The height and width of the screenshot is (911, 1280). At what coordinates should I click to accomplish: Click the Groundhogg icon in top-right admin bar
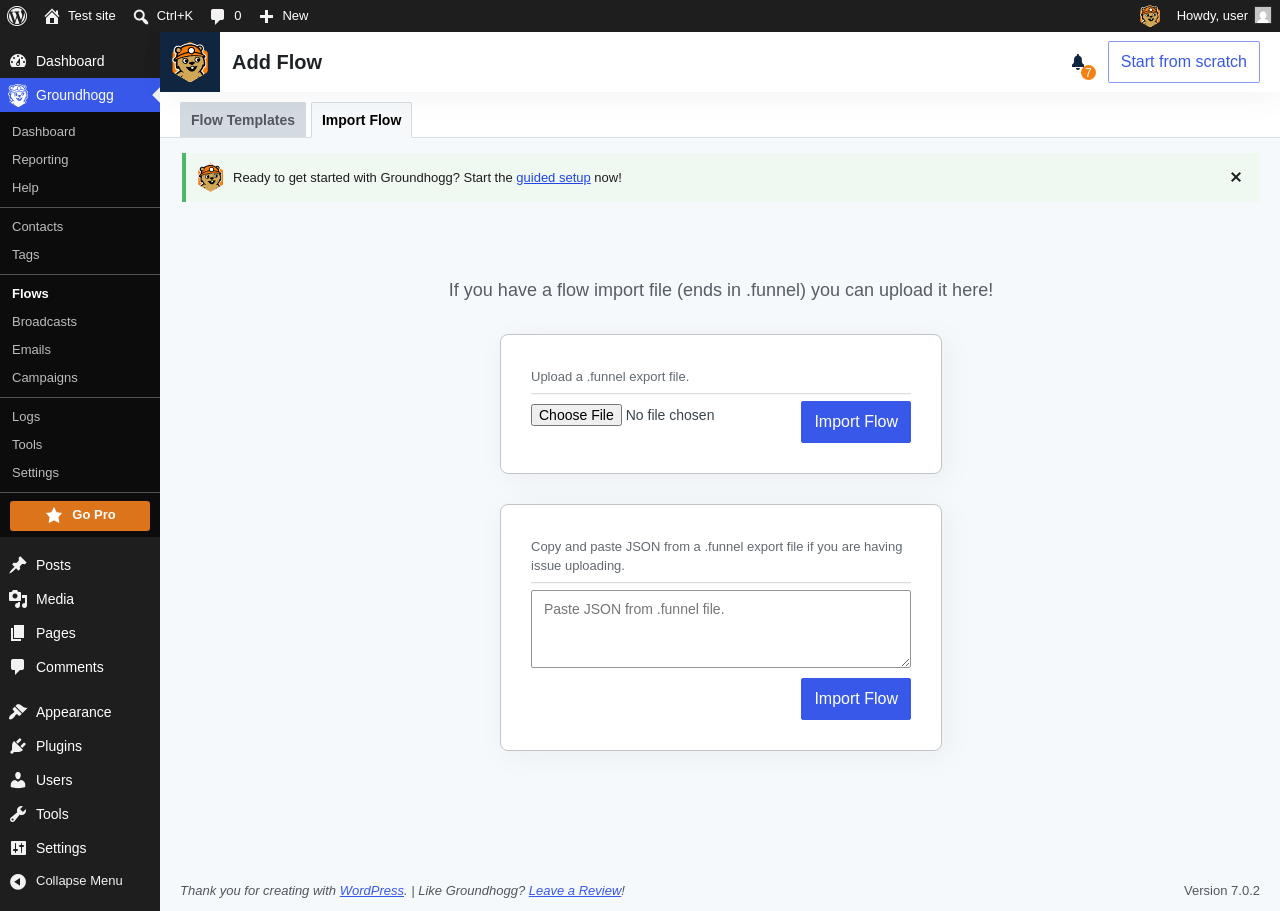1150,16
